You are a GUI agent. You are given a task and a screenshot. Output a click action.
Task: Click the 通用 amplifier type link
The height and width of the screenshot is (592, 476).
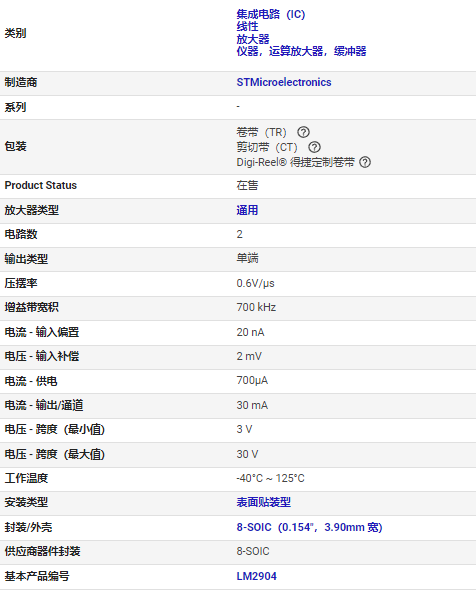[247, 210]
